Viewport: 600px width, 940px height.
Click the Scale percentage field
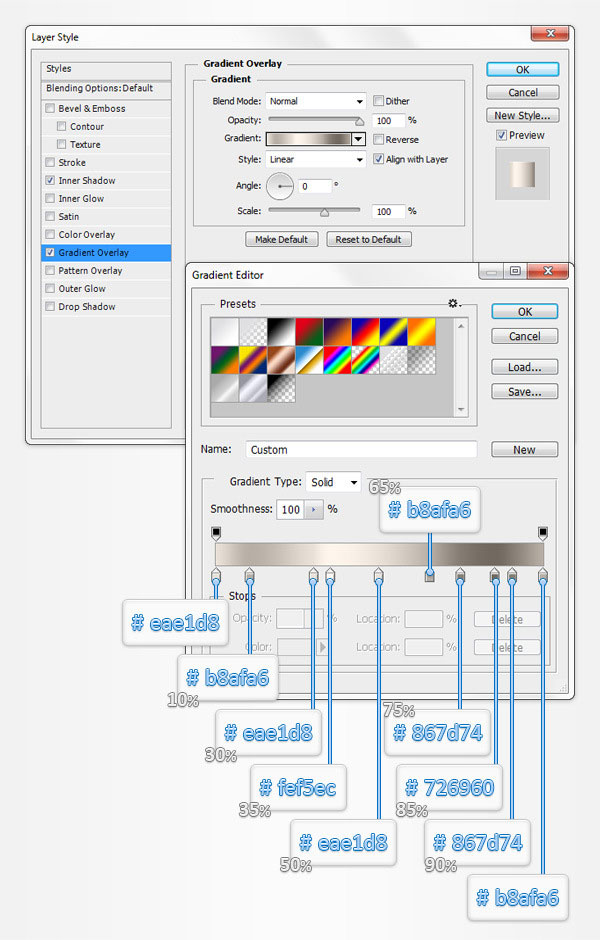pyautogui.click(x=388, y=211)
